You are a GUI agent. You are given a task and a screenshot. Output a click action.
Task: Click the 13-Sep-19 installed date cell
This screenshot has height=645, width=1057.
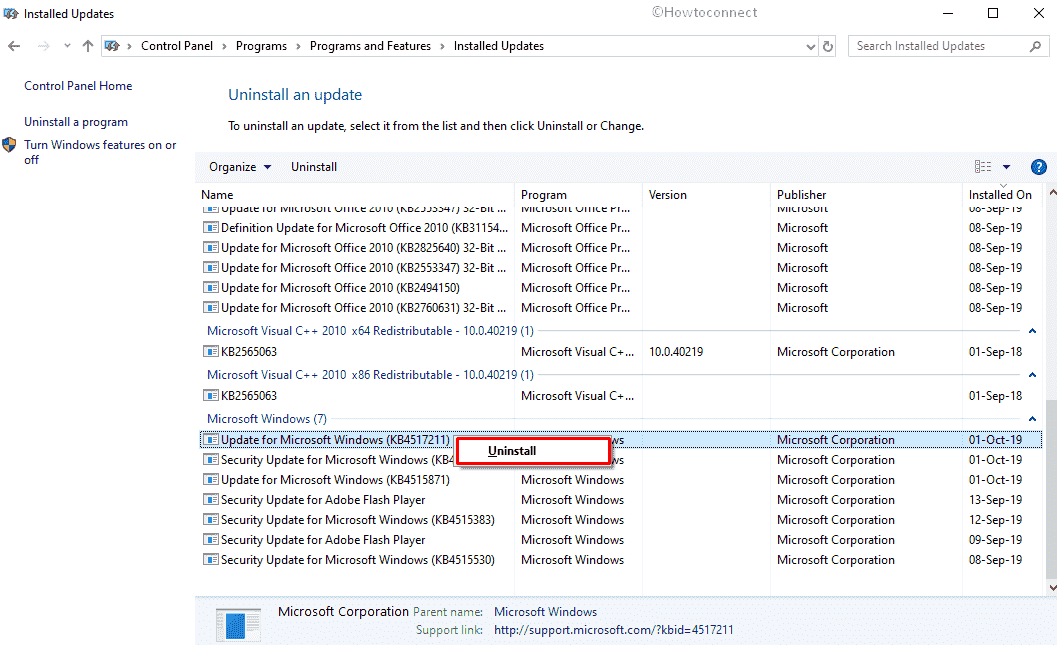tap(995, 500)
